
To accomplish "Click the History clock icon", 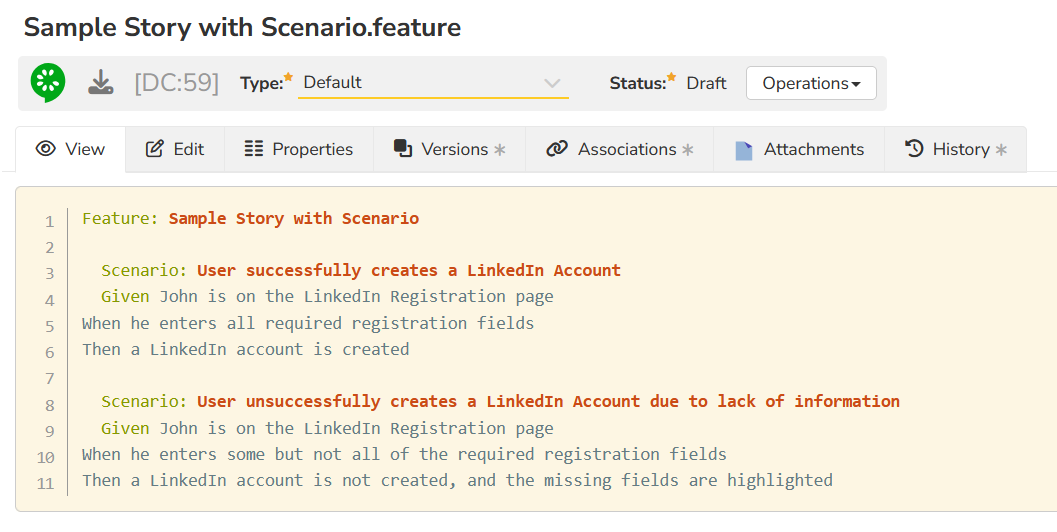I will coord(914,149).
